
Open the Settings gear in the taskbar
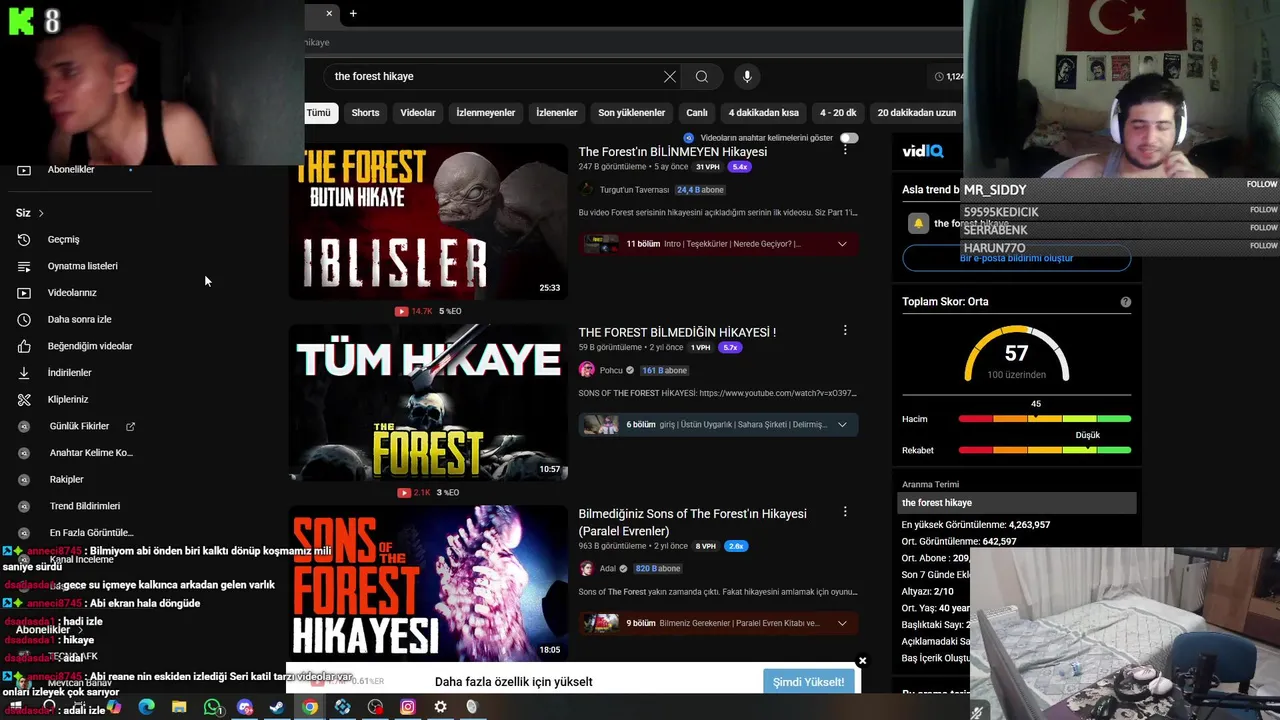point(440,707)
